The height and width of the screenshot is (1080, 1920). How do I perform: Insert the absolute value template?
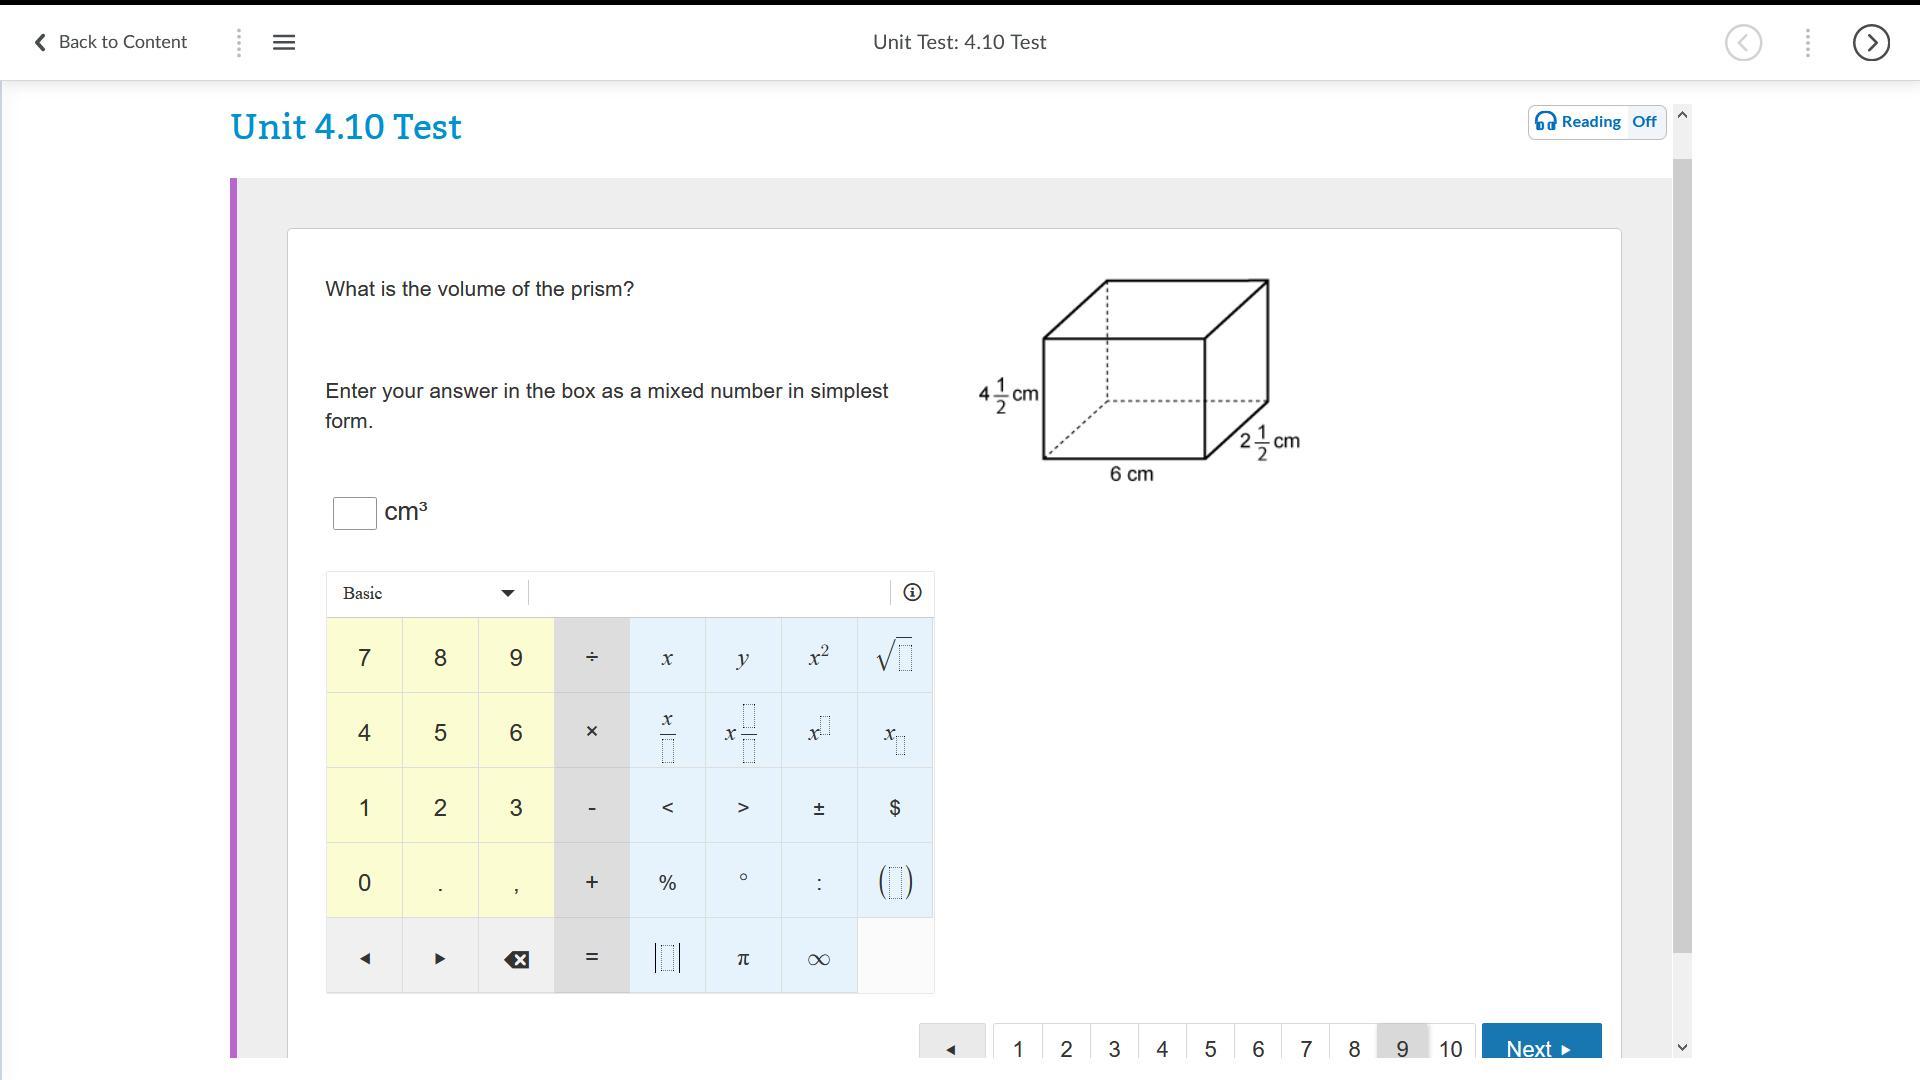pyautogui.click(x=668, y=958)
